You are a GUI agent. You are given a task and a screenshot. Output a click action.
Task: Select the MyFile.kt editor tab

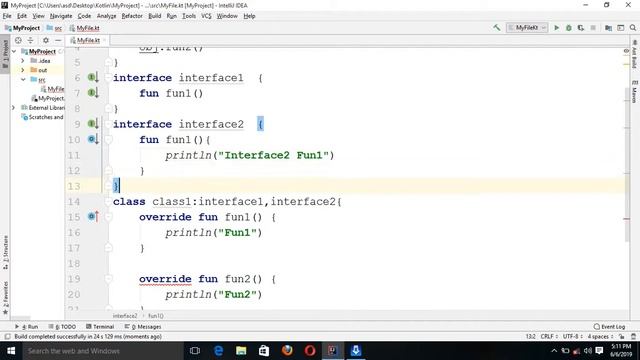click(87, 40)
